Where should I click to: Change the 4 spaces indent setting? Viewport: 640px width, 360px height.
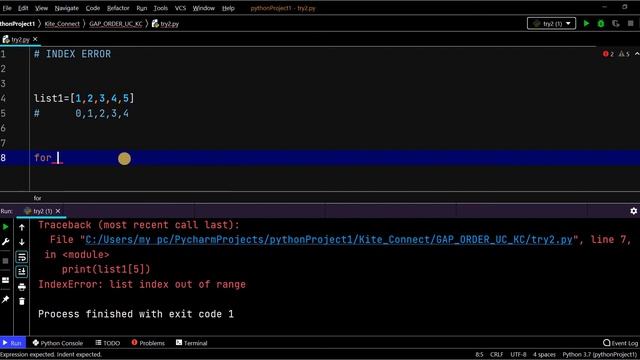tap(544, 355)
